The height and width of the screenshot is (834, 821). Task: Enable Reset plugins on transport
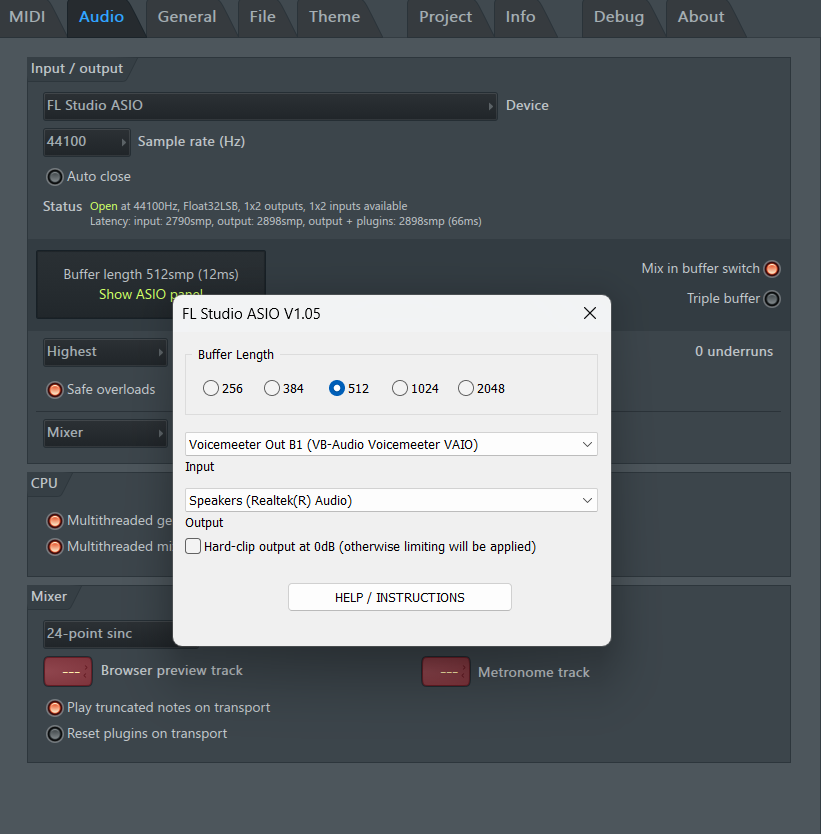tap(54, 733)
